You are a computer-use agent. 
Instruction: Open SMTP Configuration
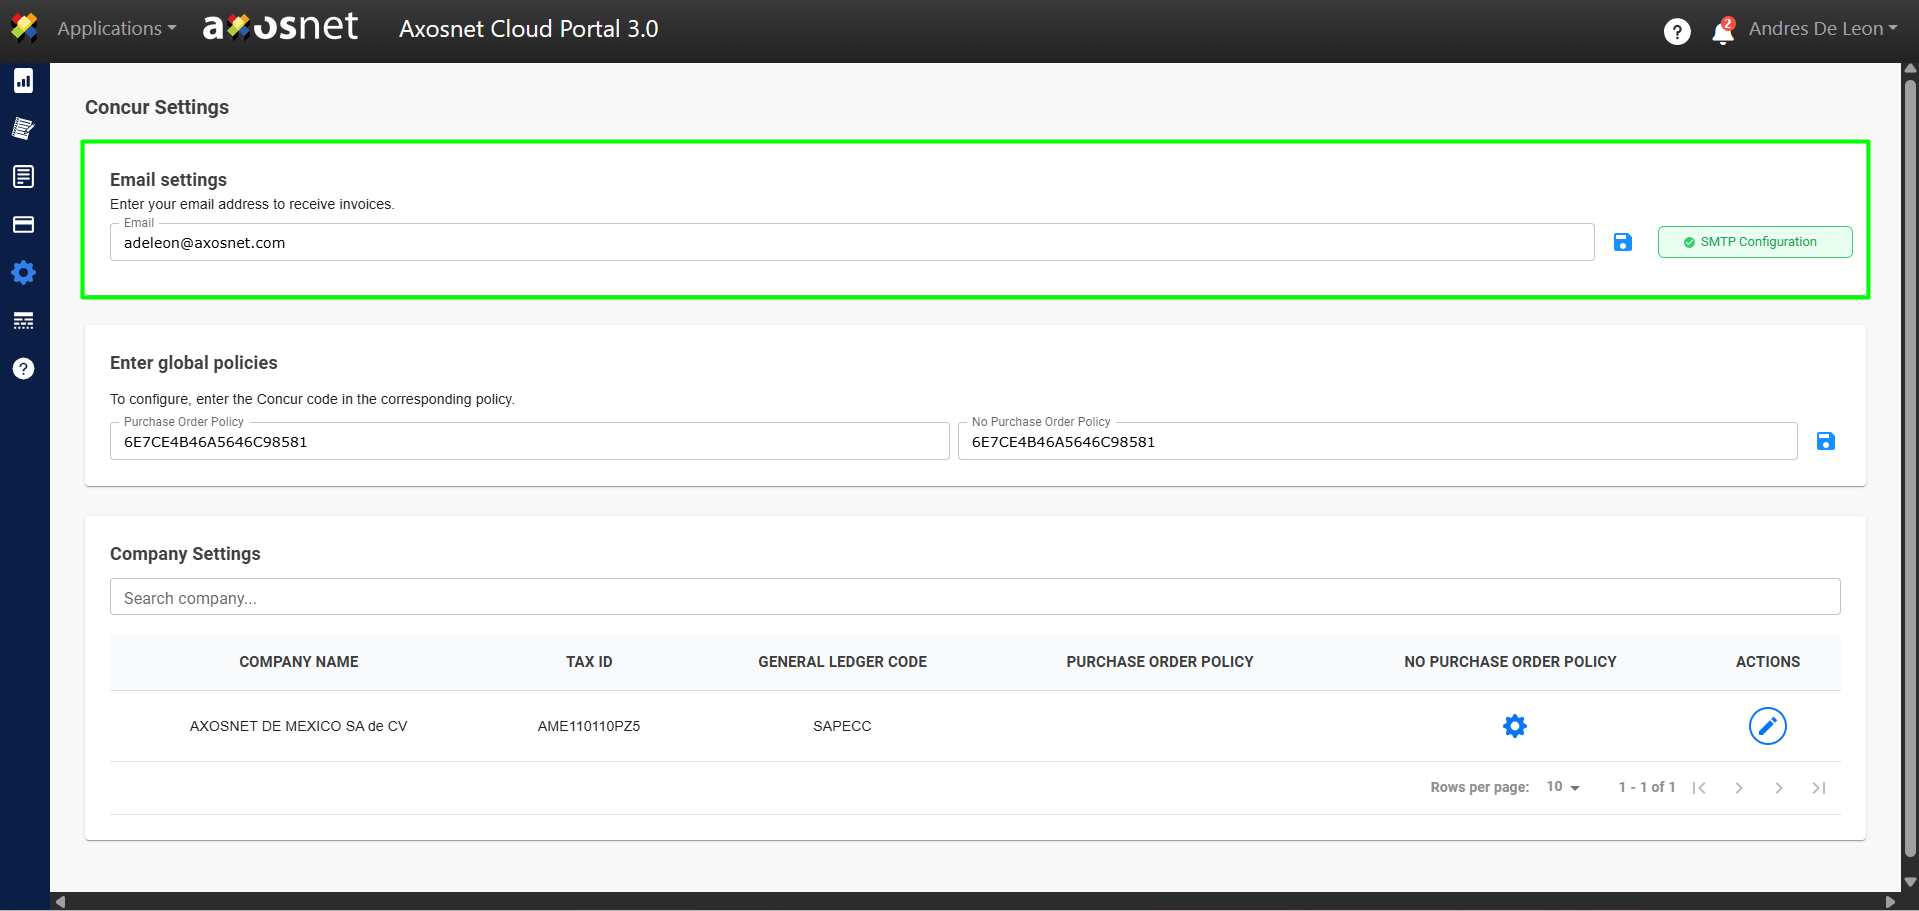(x=1755, y=242)
